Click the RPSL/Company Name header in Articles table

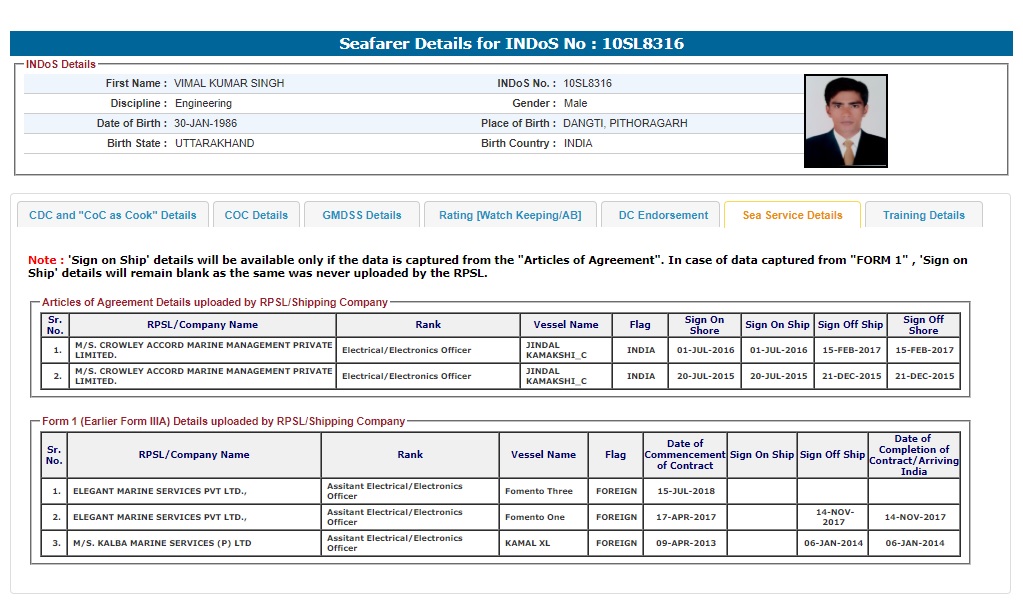point(202,325)
